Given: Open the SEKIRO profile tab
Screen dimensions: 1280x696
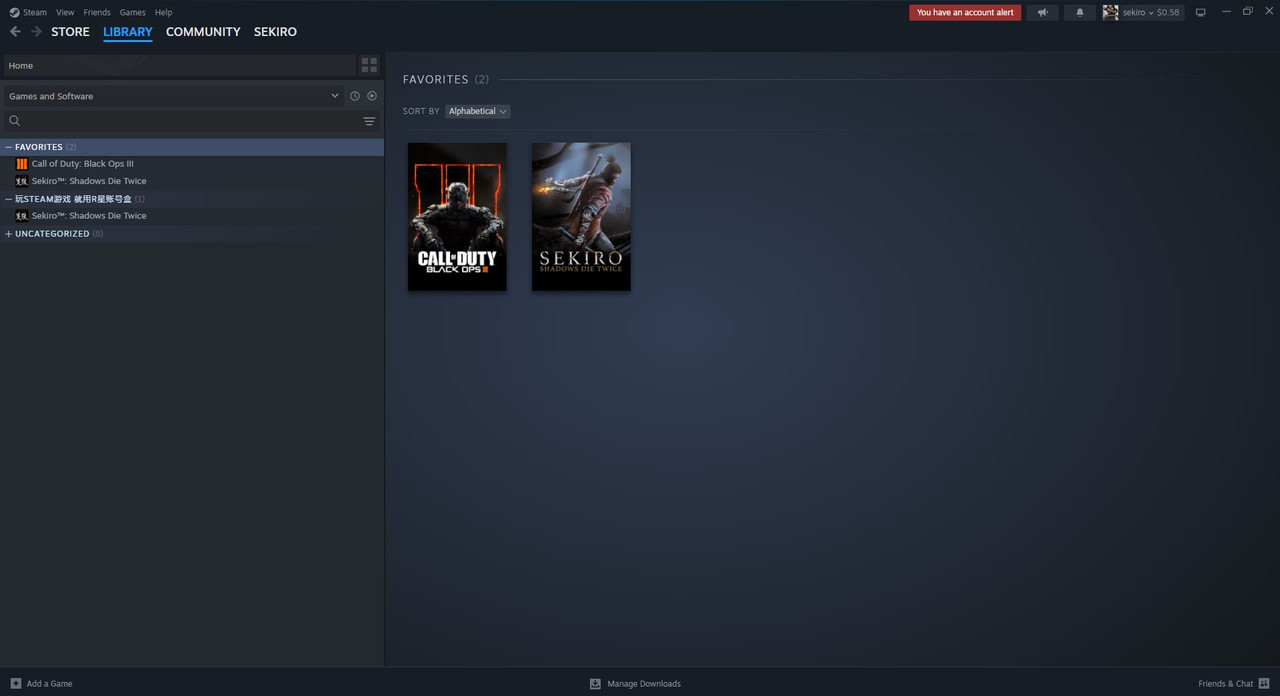Looking at the screenshot, I should [x=275, y=32].
